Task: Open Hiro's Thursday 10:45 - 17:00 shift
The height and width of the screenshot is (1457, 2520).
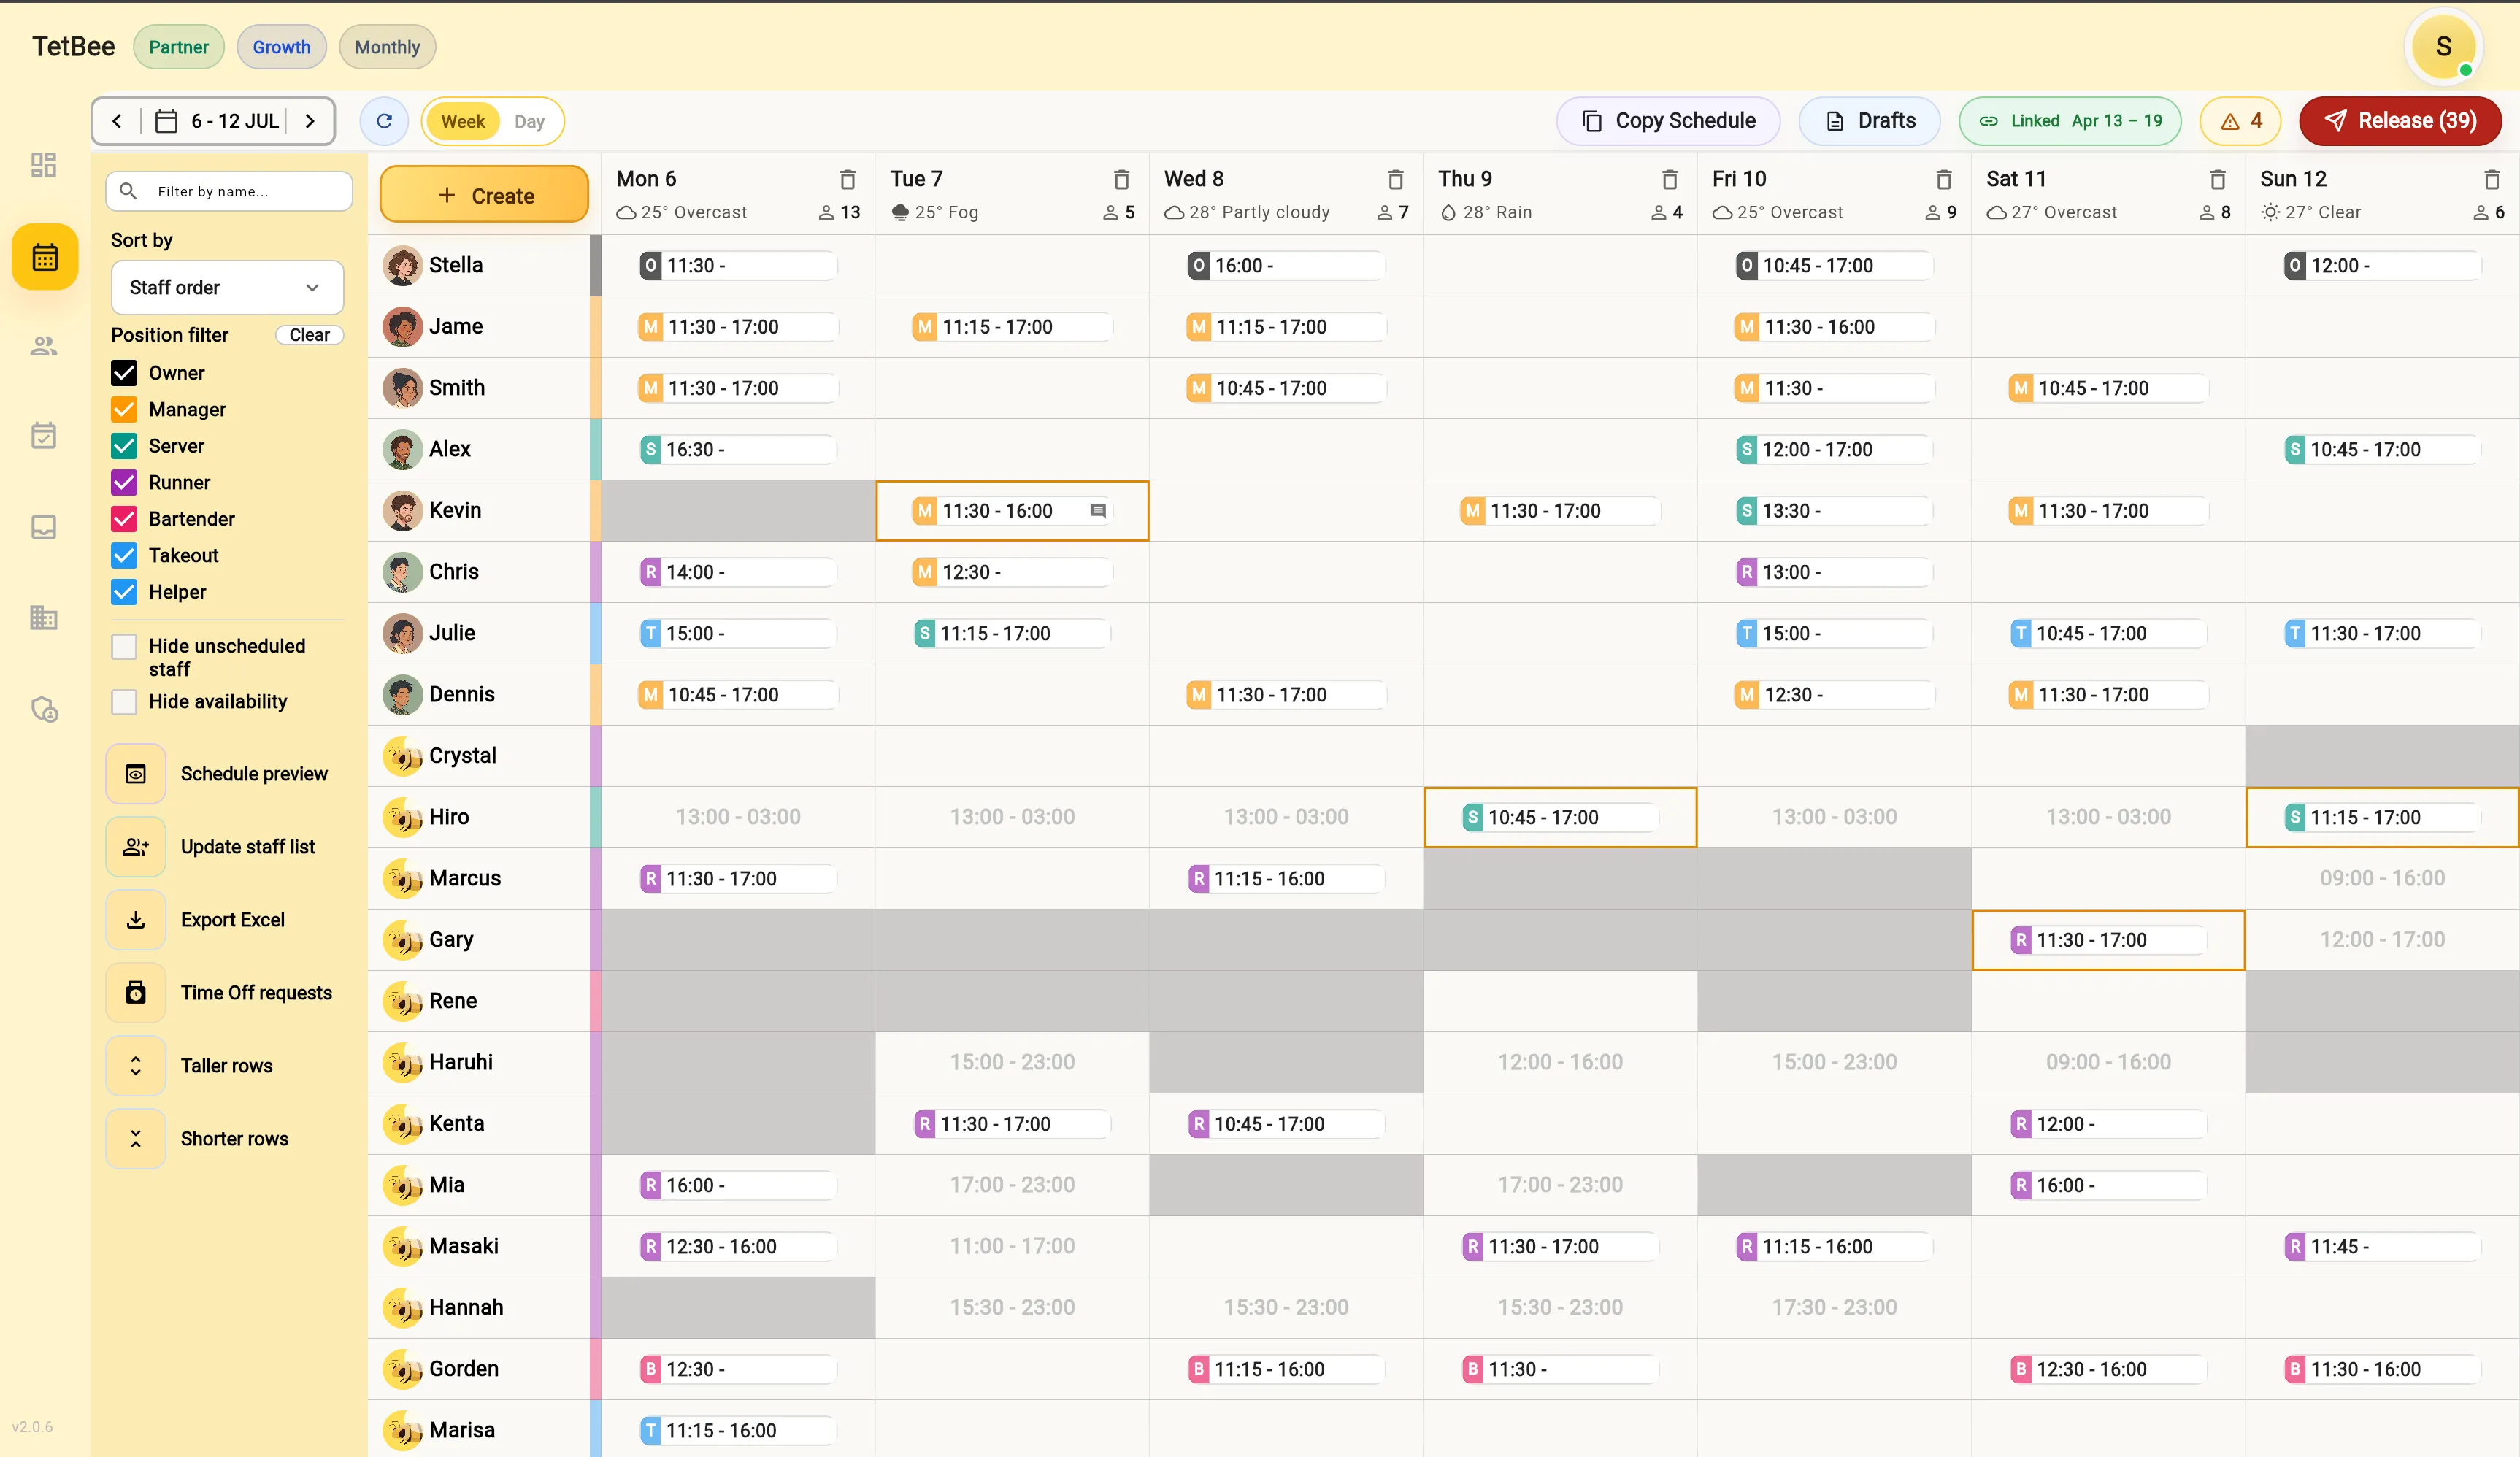Action: pos(1560,817)
